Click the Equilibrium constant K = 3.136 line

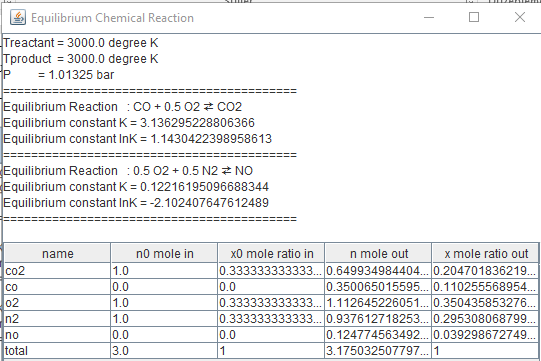(x=129, y=123)
